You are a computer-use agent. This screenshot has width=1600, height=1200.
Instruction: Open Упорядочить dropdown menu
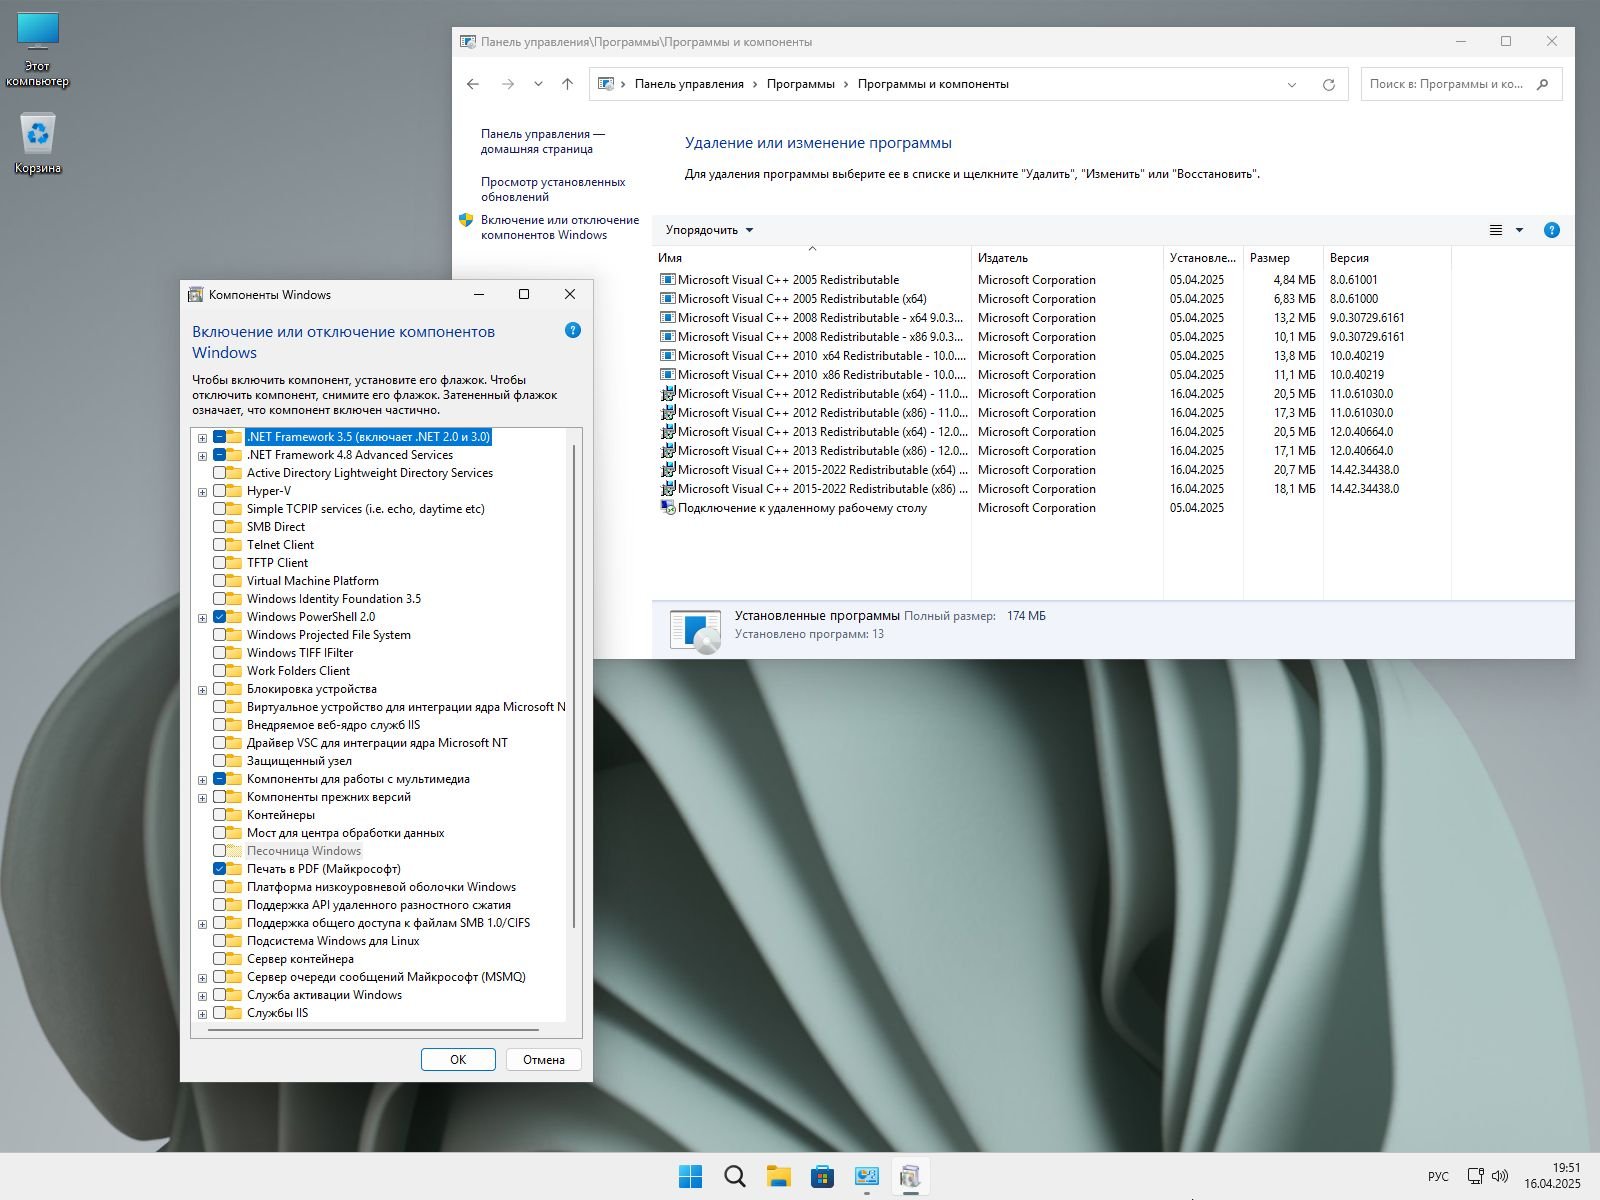click(709, 230)
